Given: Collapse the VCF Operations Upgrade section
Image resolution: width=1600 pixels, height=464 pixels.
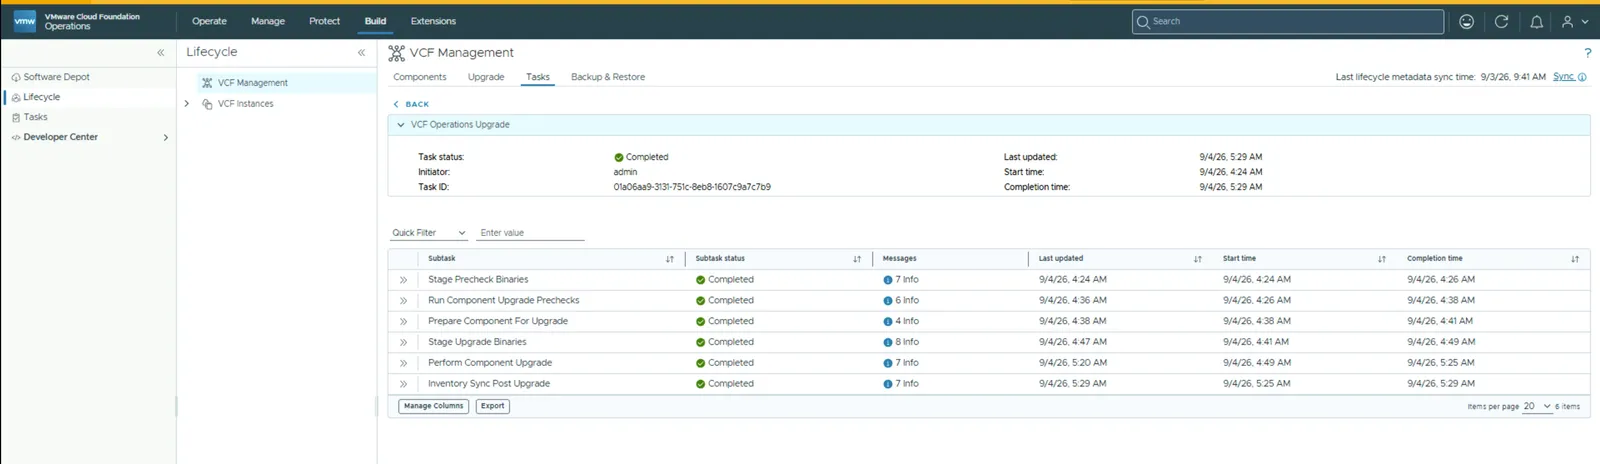Looking at the screenshot, I should (x=401, y=125).
